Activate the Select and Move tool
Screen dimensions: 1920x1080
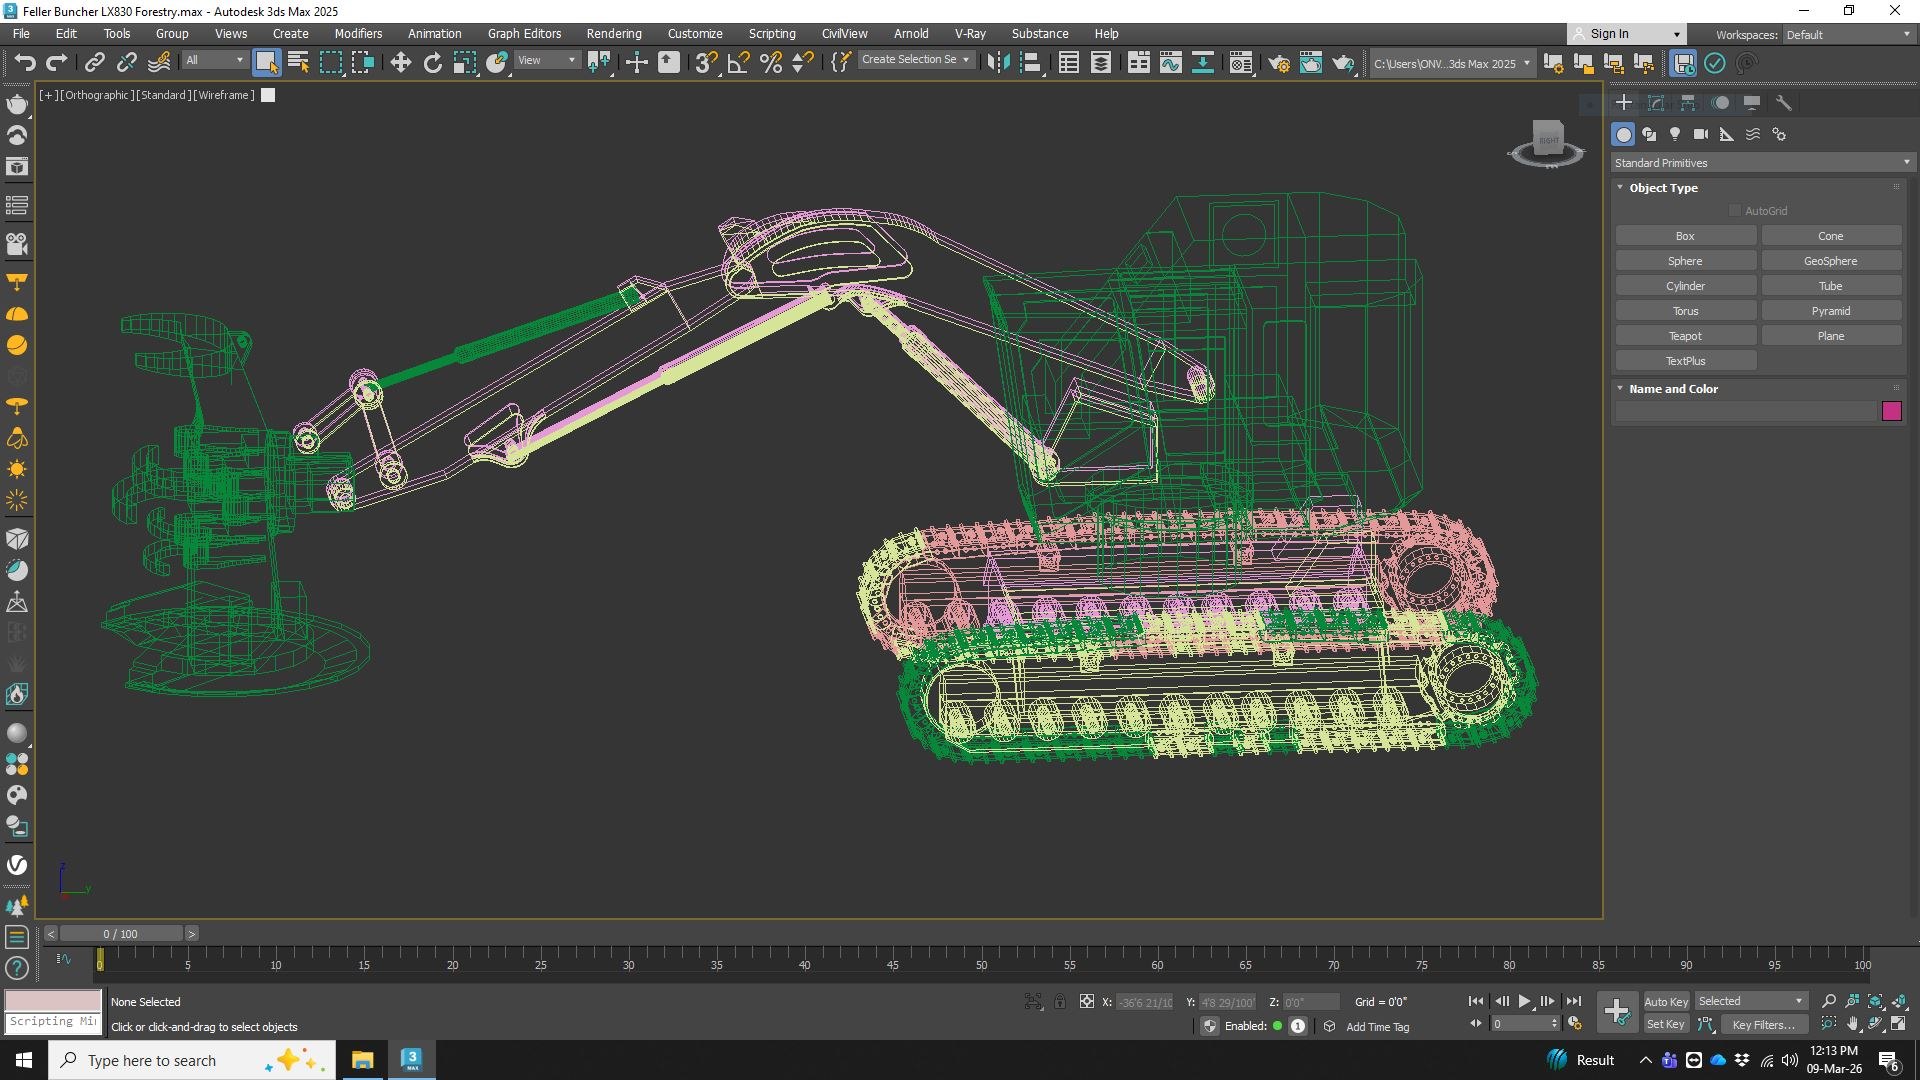[x=400, y=63]
